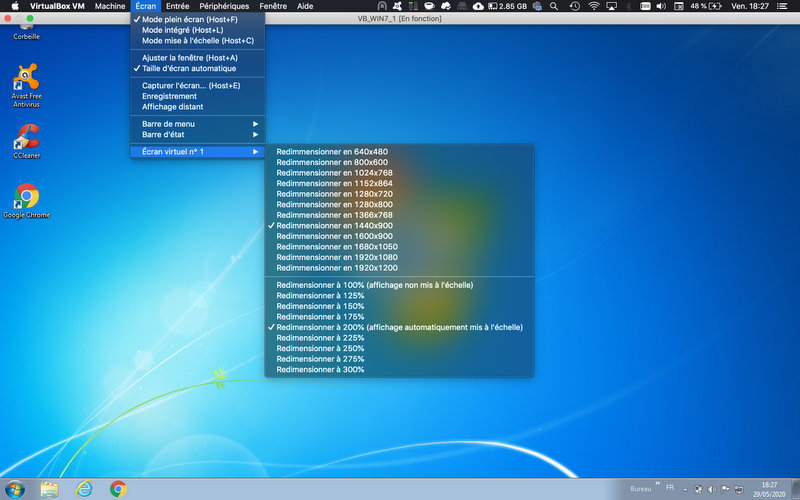The height and width of the screenshot is (500, 800).
Task: Select Capturer l'écran... (Host+E)
Action: (197, 85)
